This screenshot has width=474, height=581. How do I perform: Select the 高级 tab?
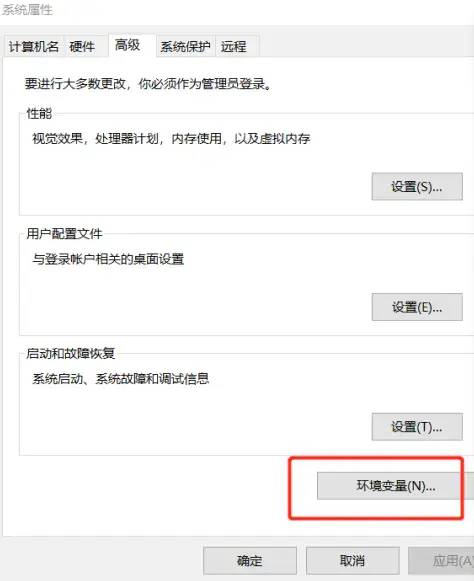click(x=127, y=45)
